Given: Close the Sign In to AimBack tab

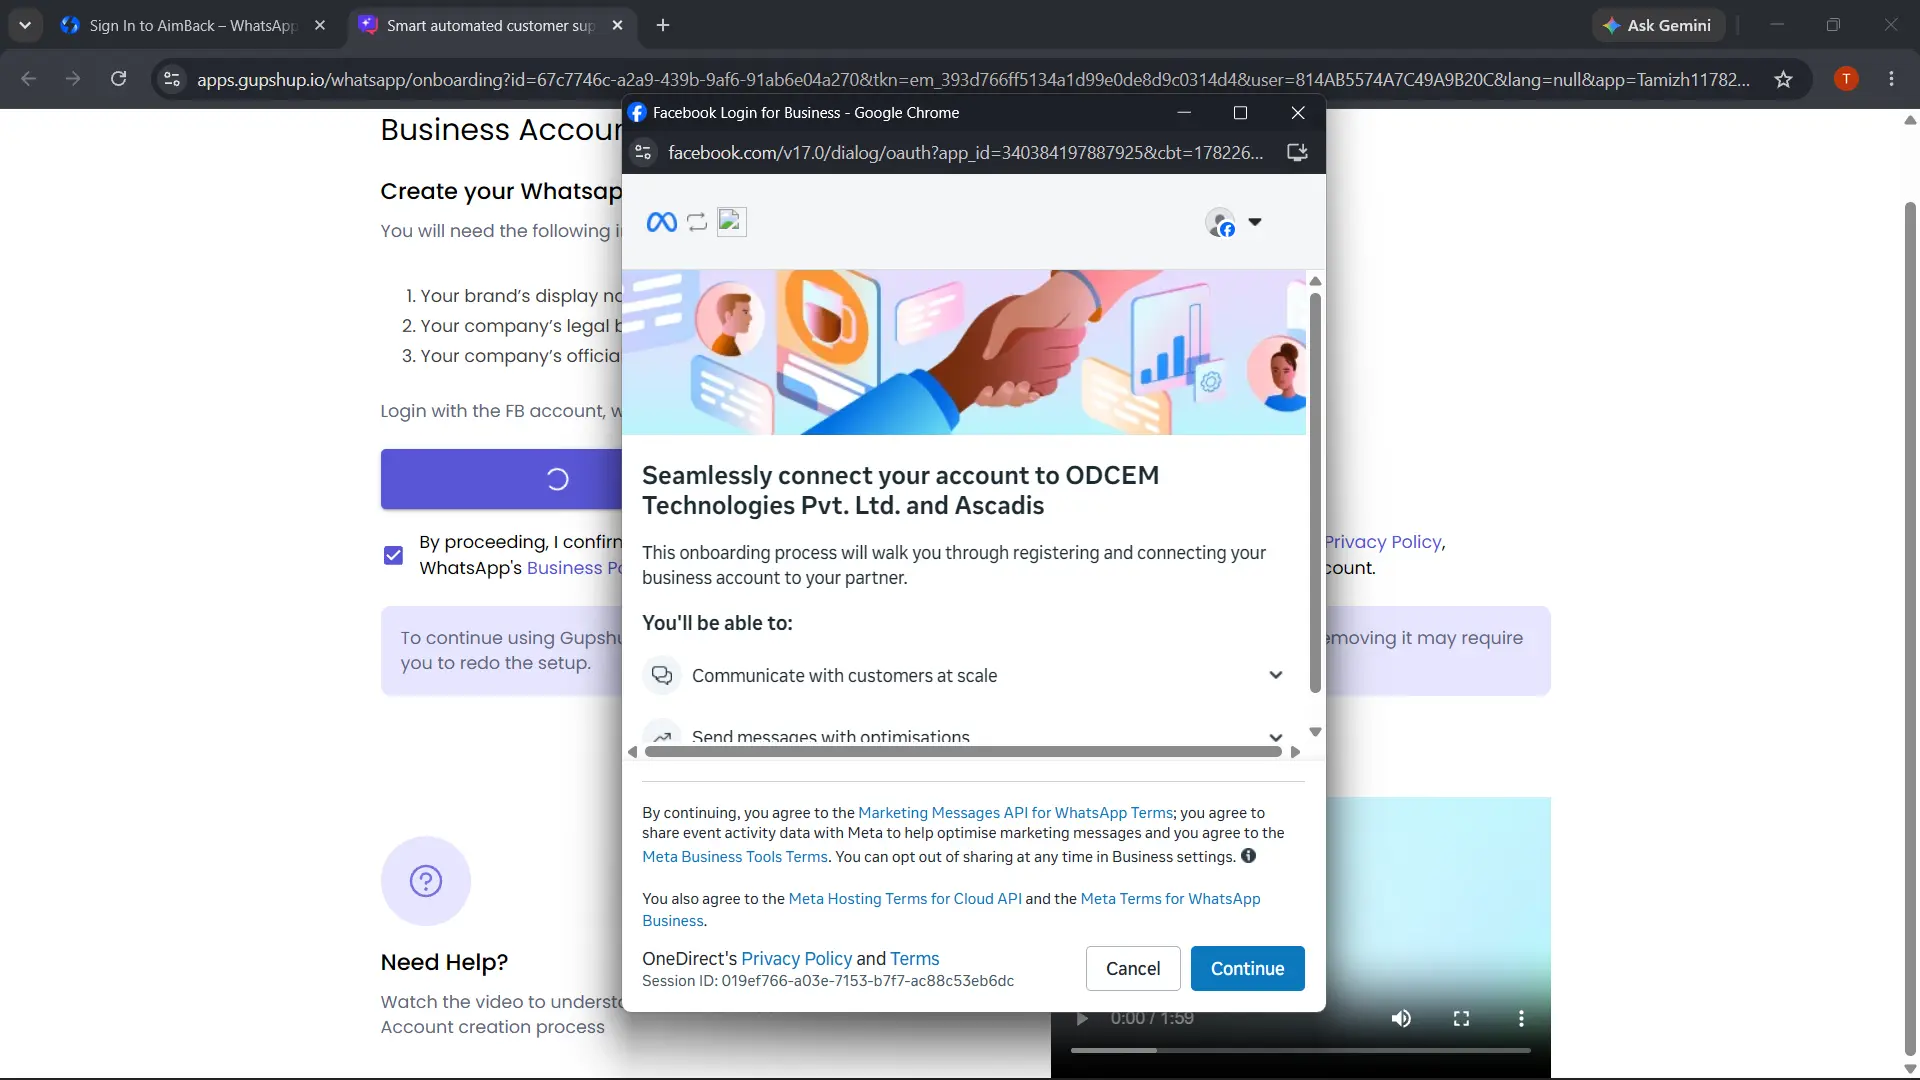Looking at the screenshot, I should coord(320,25).
